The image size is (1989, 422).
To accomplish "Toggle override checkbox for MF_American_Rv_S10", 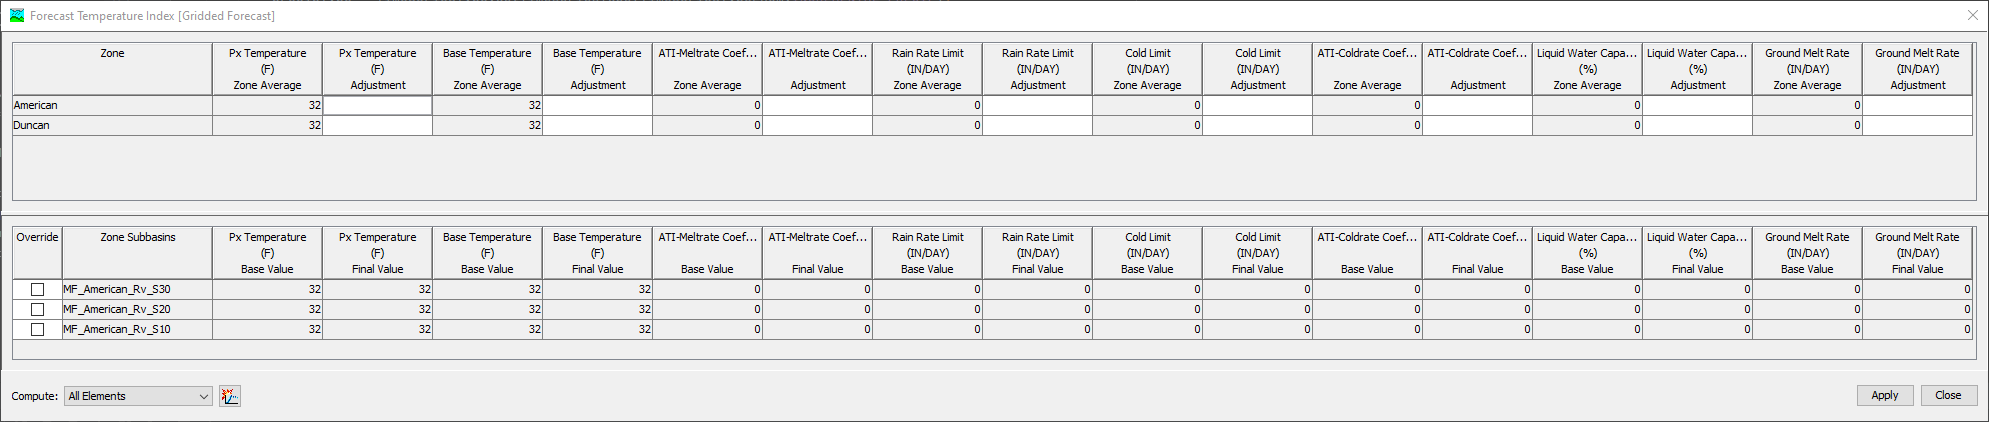I will 38,329.
